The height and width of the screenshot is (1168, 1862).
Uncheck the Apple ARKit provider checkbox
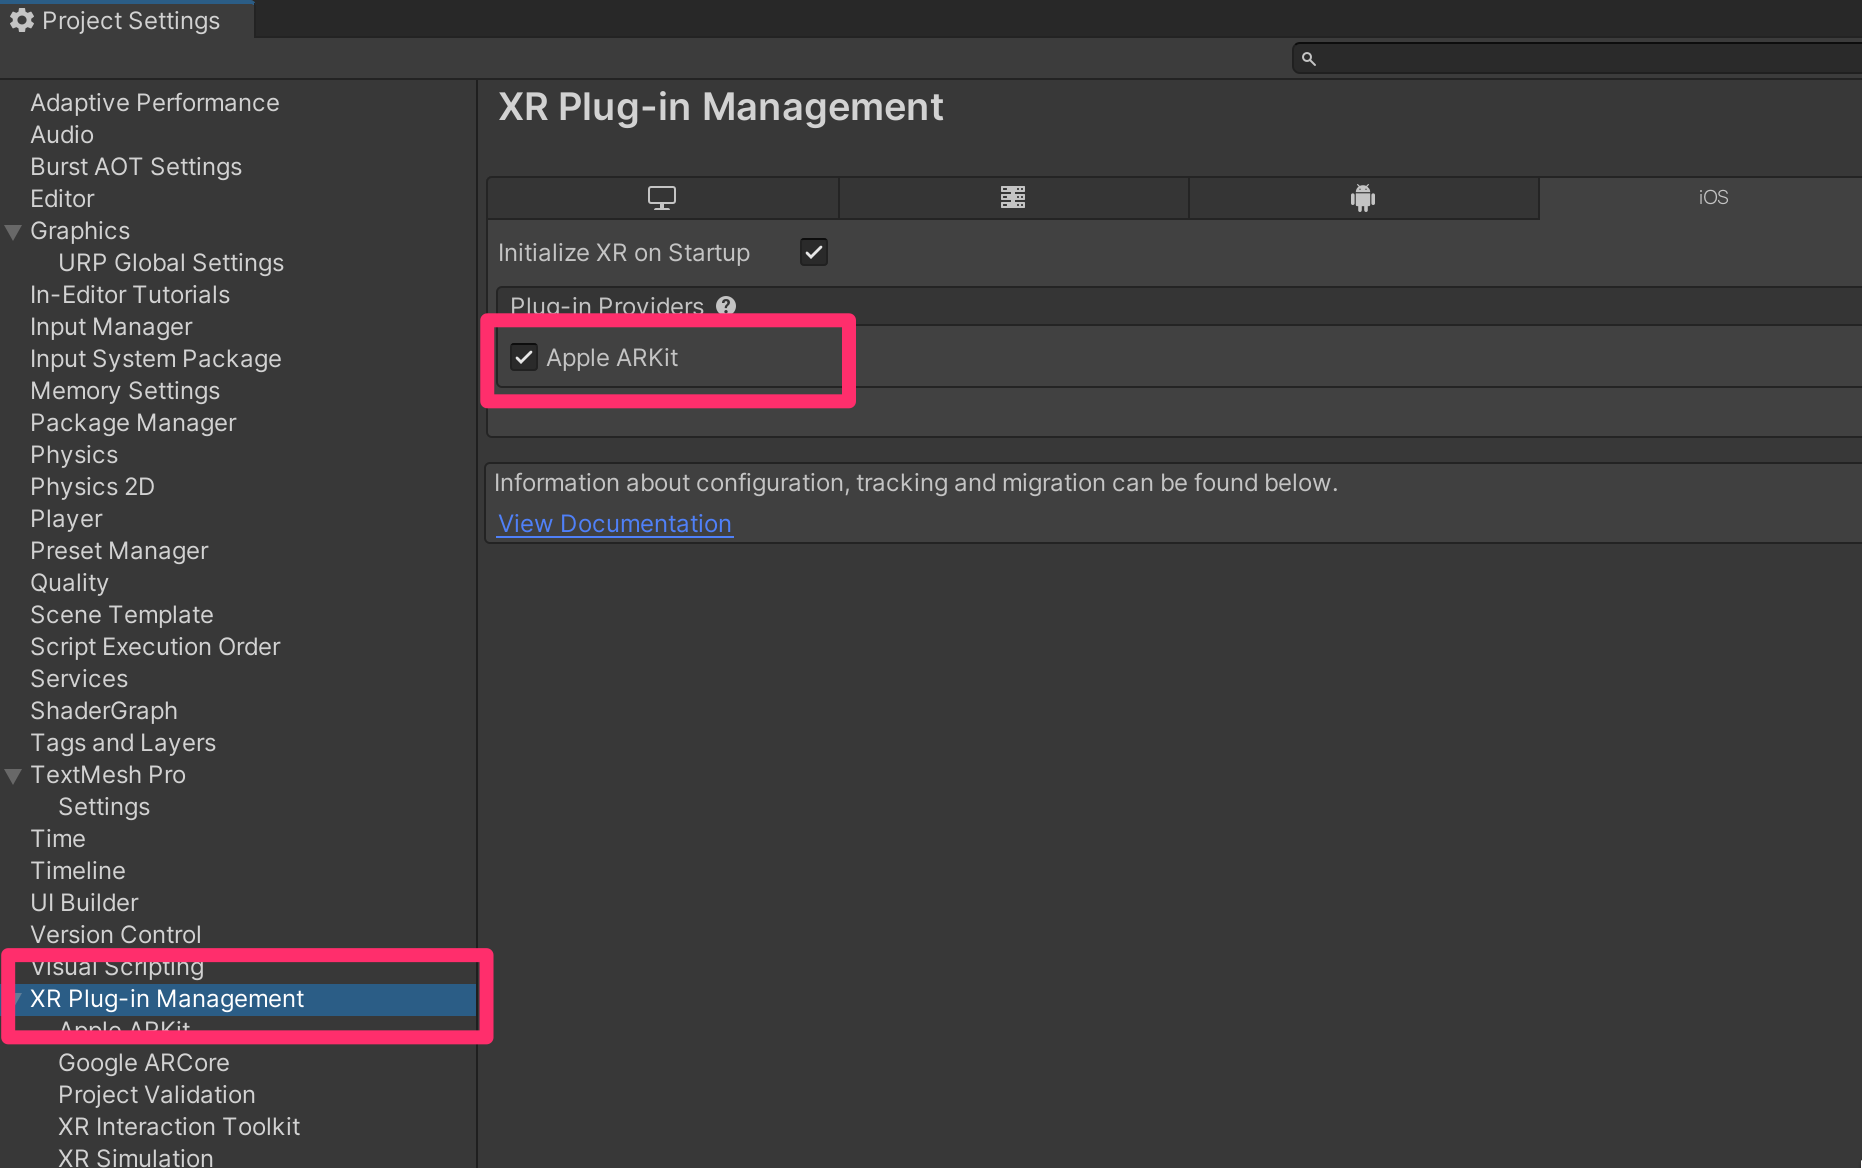(524, 357)
